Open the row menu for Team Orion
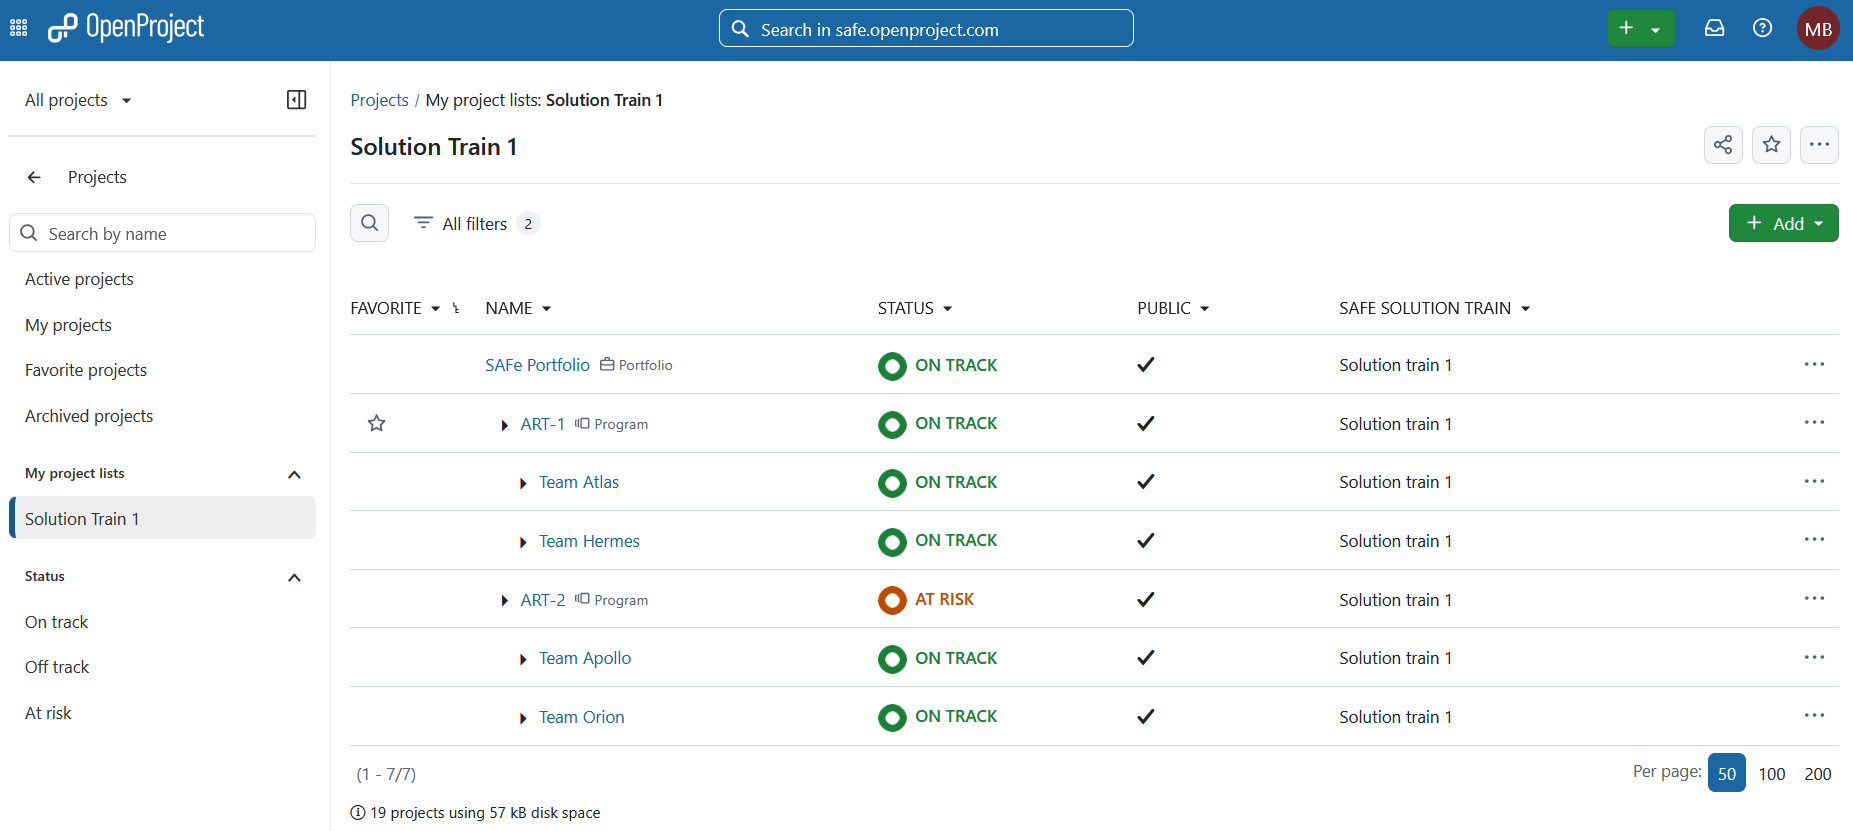This screenshot has height=831, width=1853. coord(1814,715)
